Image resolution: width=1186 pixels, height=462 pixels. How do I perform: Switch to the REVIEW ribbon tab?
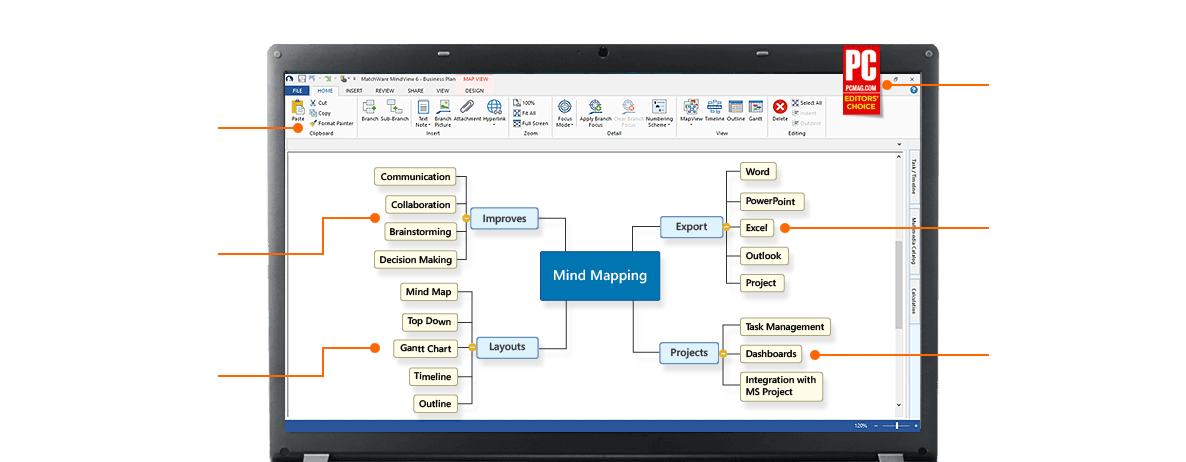pos(384,91)
